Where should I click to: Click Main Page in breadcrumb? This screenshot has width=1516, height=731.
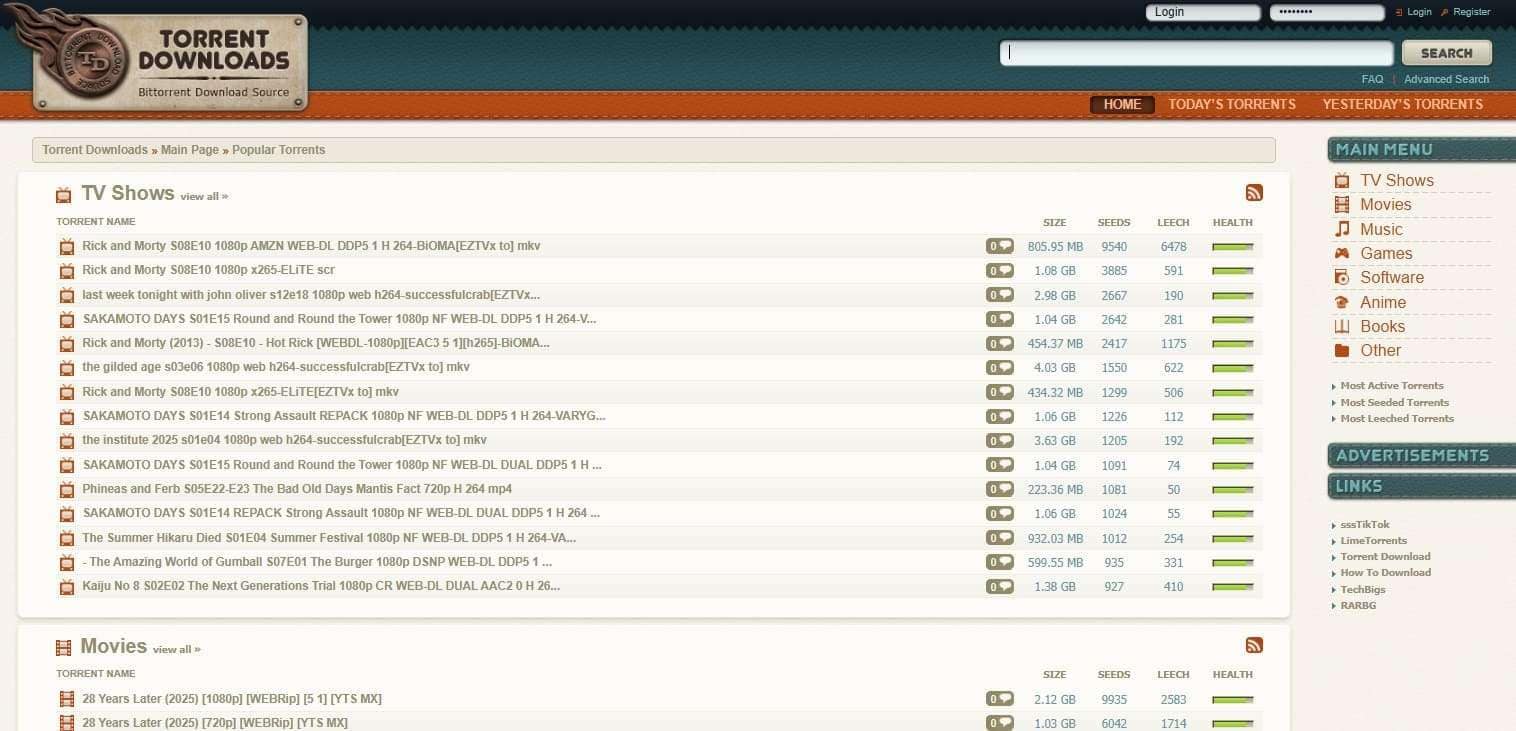[190, 150]
